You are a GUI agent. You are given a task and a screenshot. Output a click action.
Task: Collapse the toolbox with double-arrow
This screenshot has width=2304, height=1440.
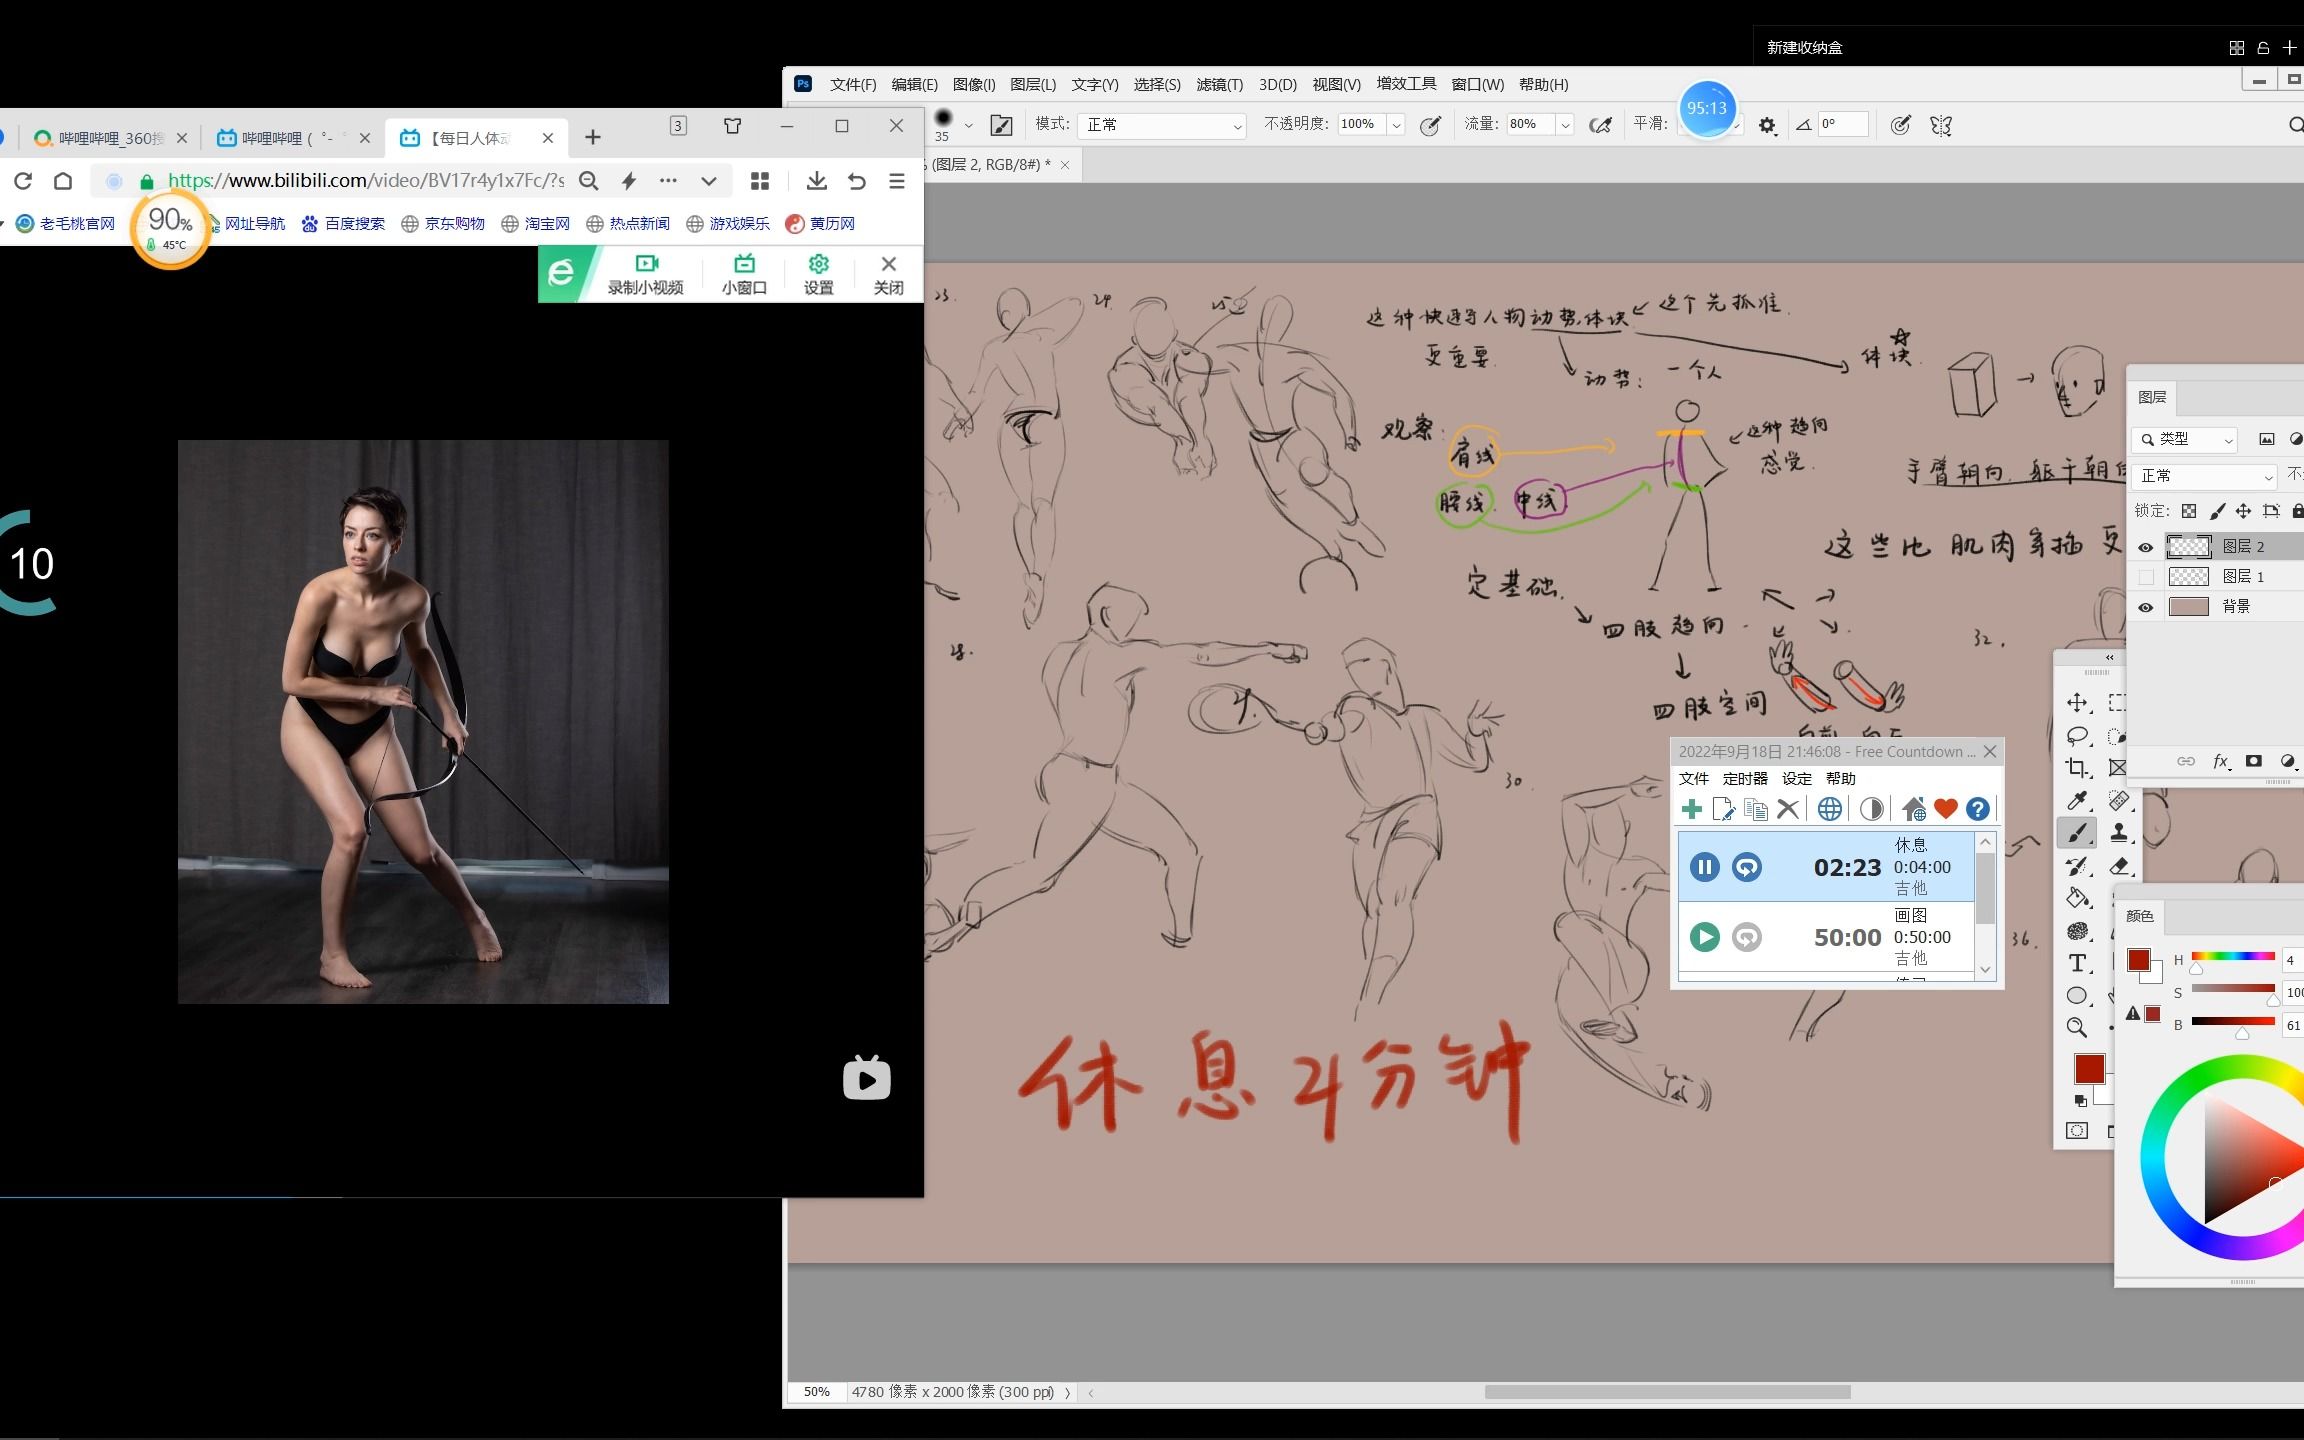click(x=2109, y=658)
